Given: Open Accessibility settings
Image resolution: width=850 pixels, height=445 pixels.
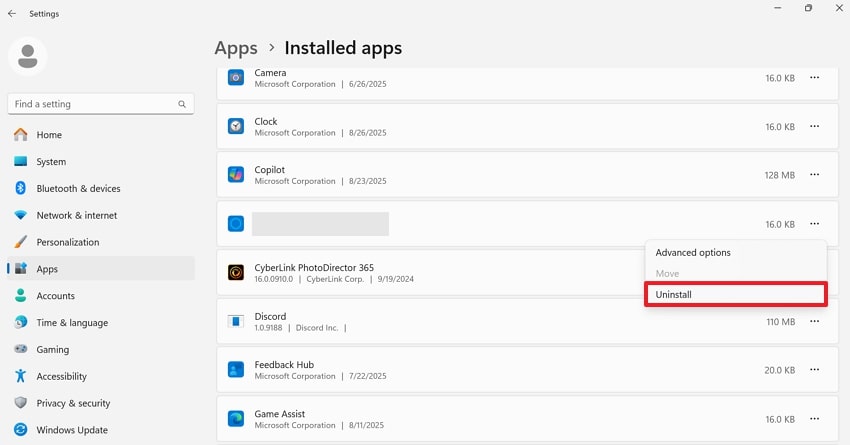Looking at the screenshot, I should tap(61, 376).
